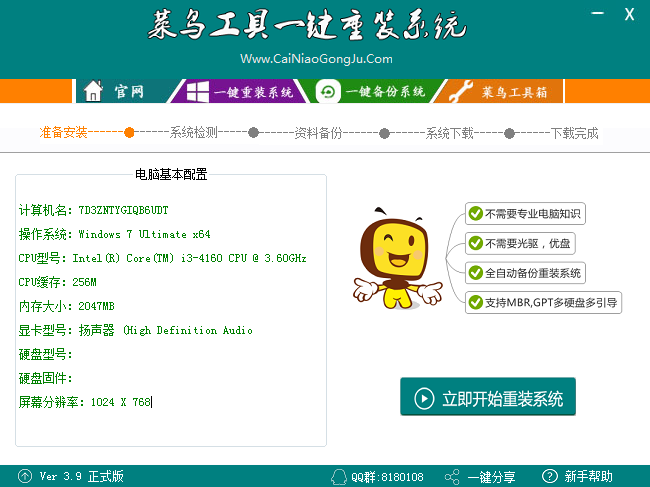Click the checkmark beside 全自动备份重装系统
The width and height of the screenshot is (650, 487).
[x=474, y=273]
